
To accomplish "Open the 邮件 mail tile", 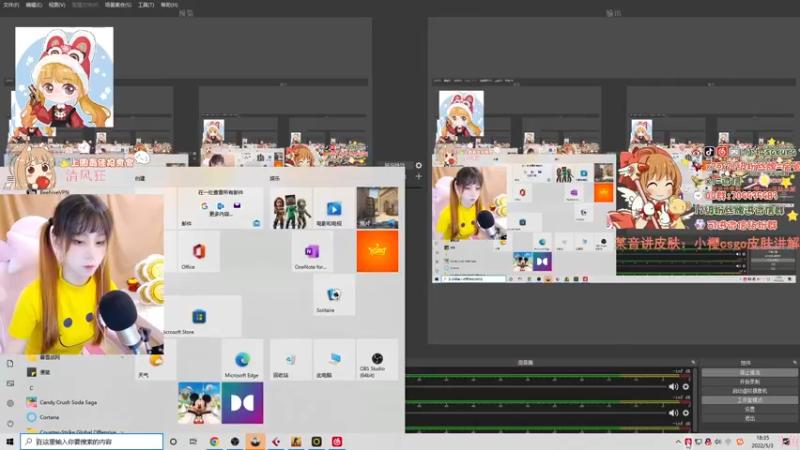I will coord(220,208).
